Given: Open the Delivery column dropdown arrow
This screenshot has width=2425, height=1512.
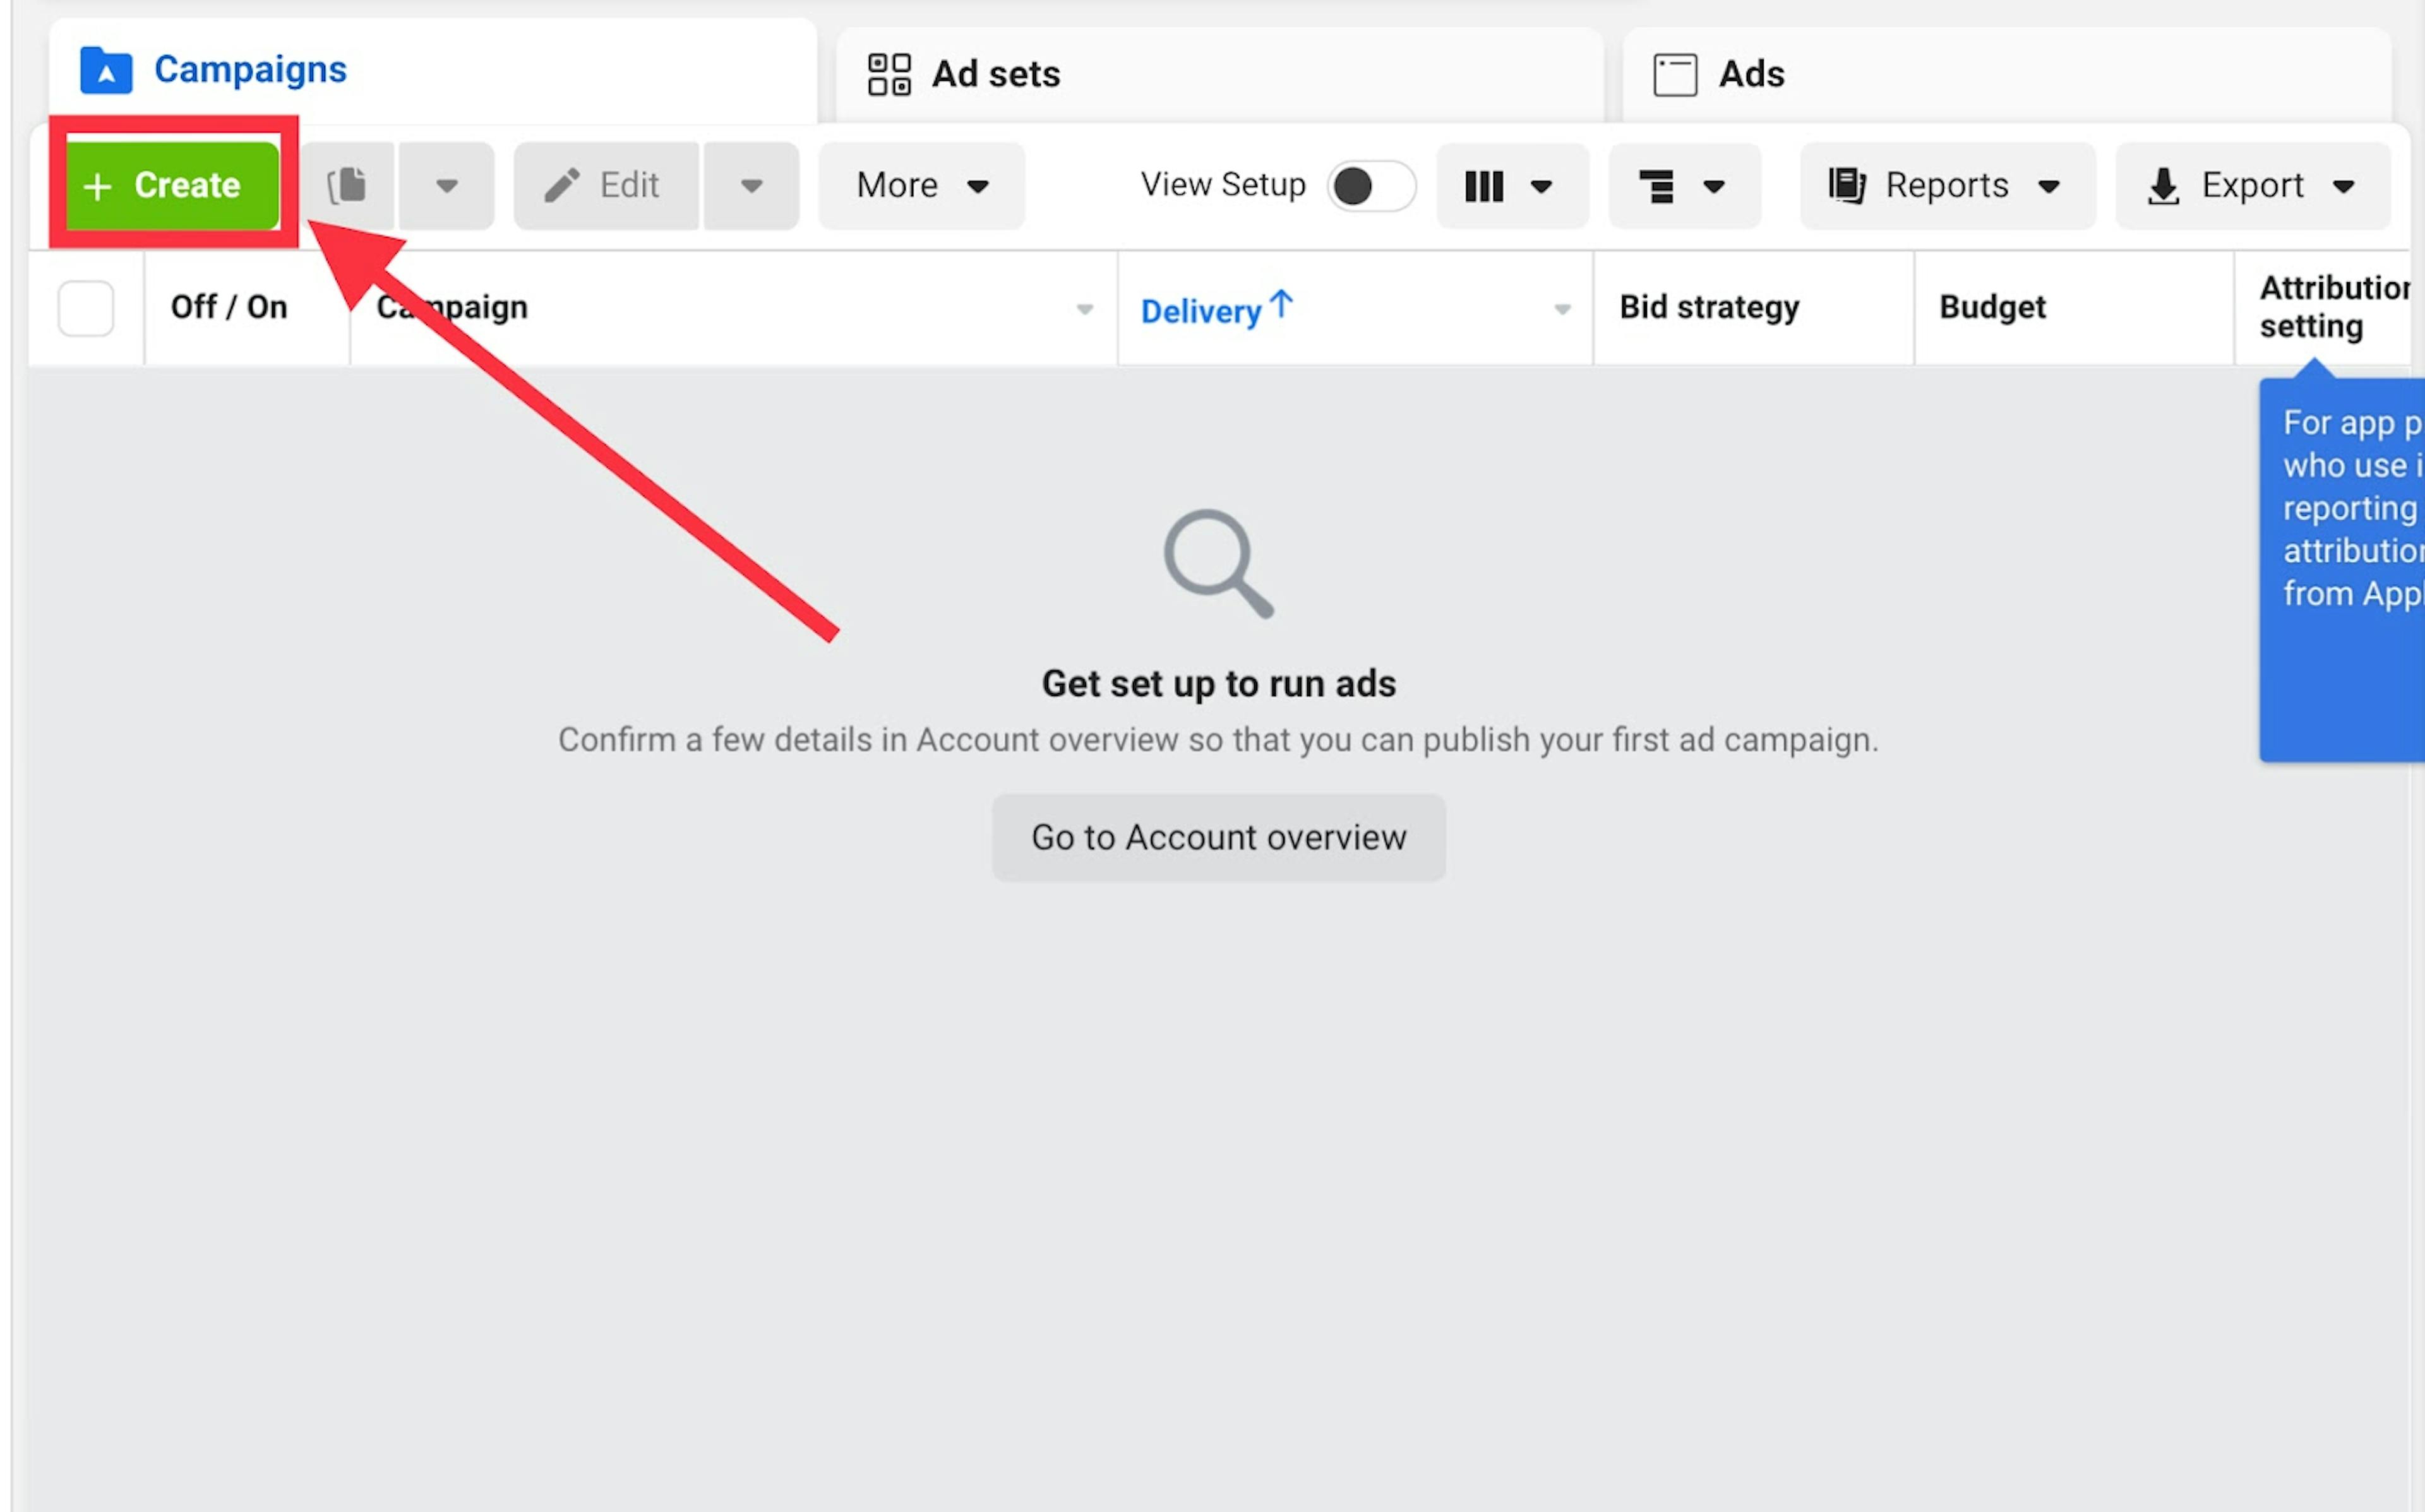Looking at the screenshot, I should (1562, 309).
